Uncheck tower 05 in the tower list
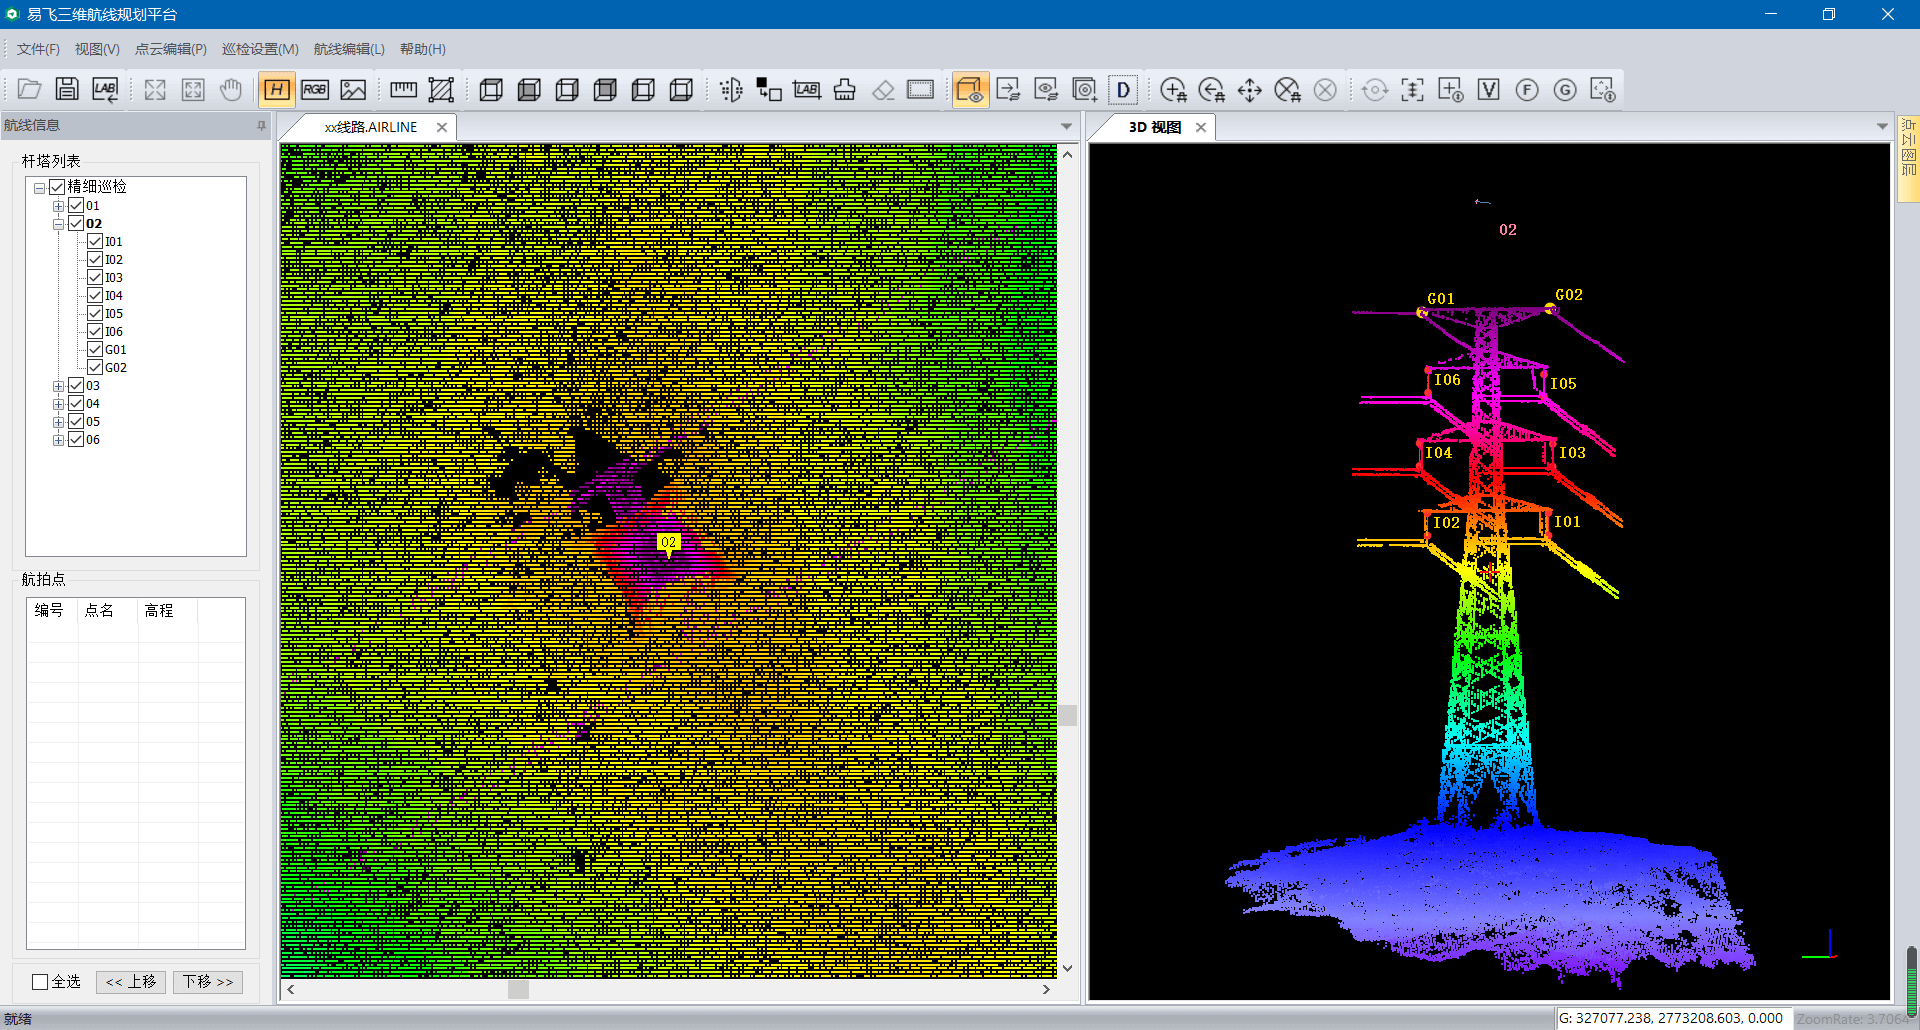The width and height of the screenshot is (1920, 1030). tap(78, 421)
